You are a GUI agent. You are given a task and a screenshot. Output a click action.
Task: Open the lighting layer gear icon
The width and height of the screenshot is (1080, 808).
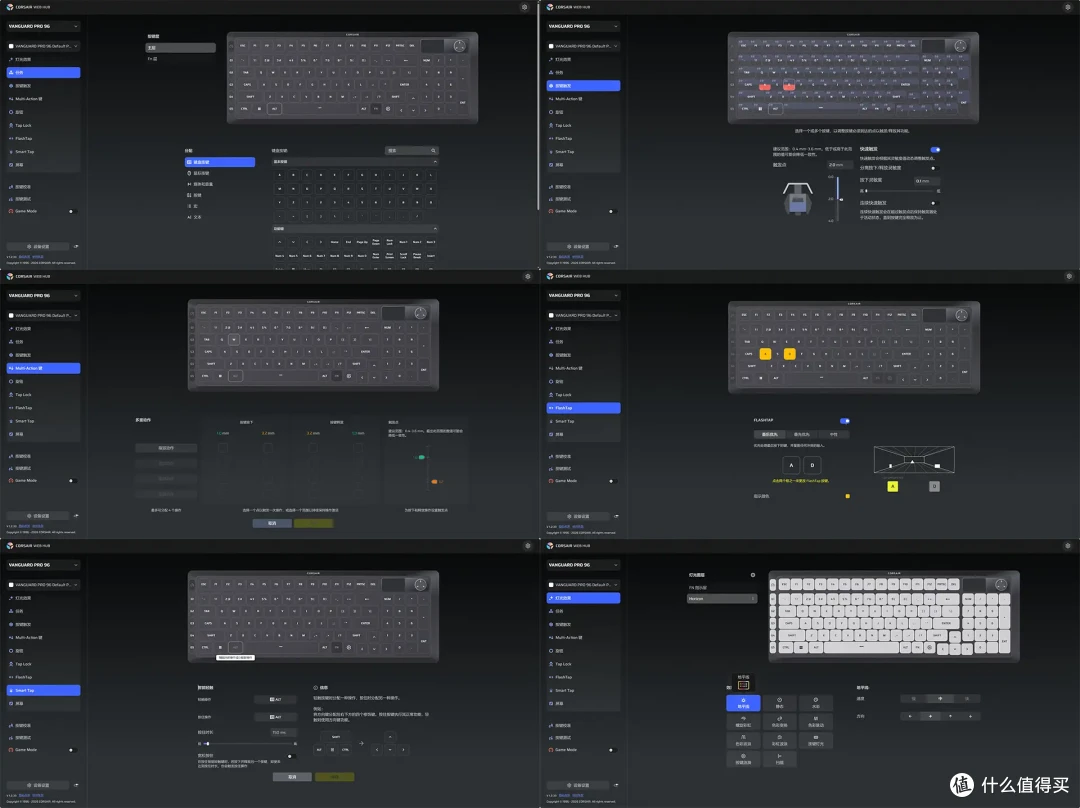[753, 574]
